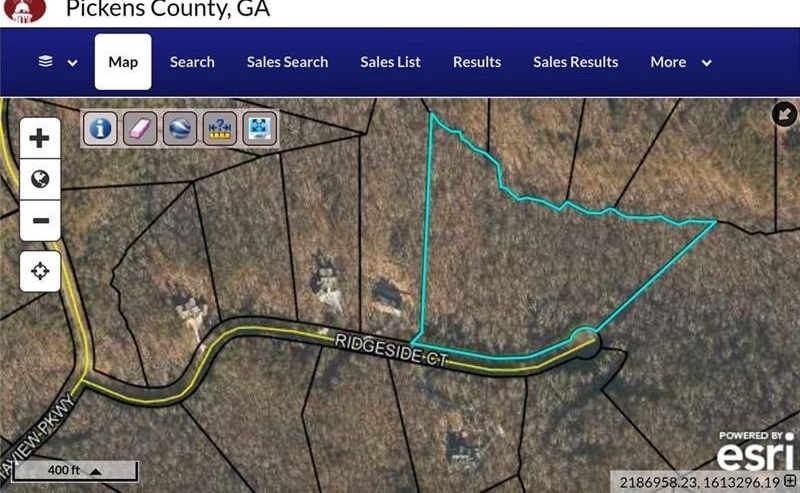This screenshot has width=800, height=493.
Task: Click the zoom out minus button
Action: coord(40,220)
